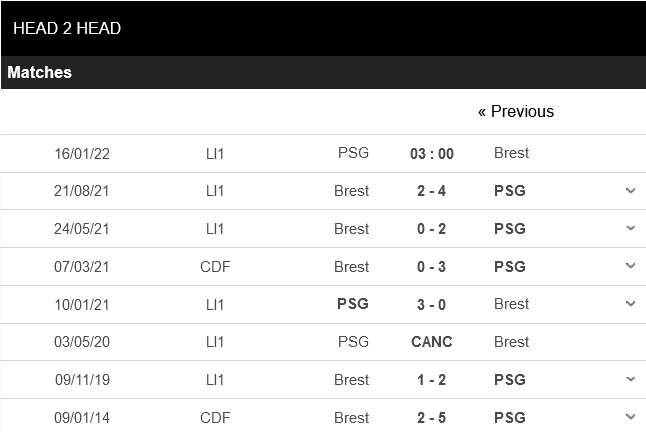
Task: Open the 2 - 5 score result
Action: [x=432, y=418]
